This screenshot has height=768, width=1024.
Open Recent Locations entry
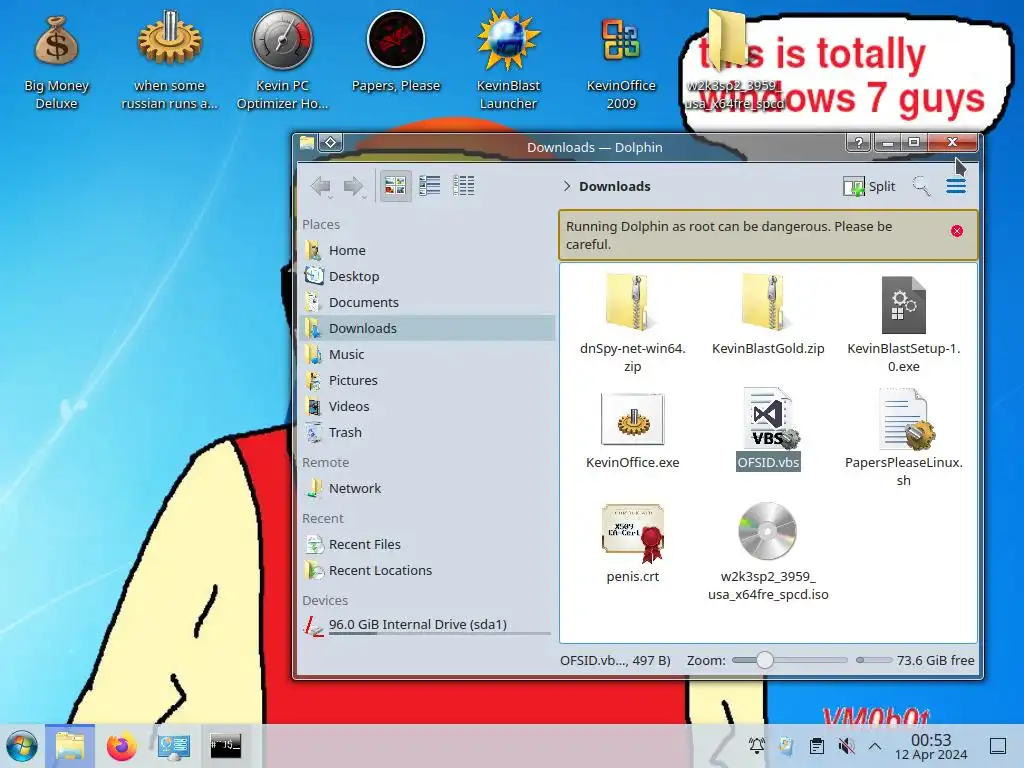point(429,571)
